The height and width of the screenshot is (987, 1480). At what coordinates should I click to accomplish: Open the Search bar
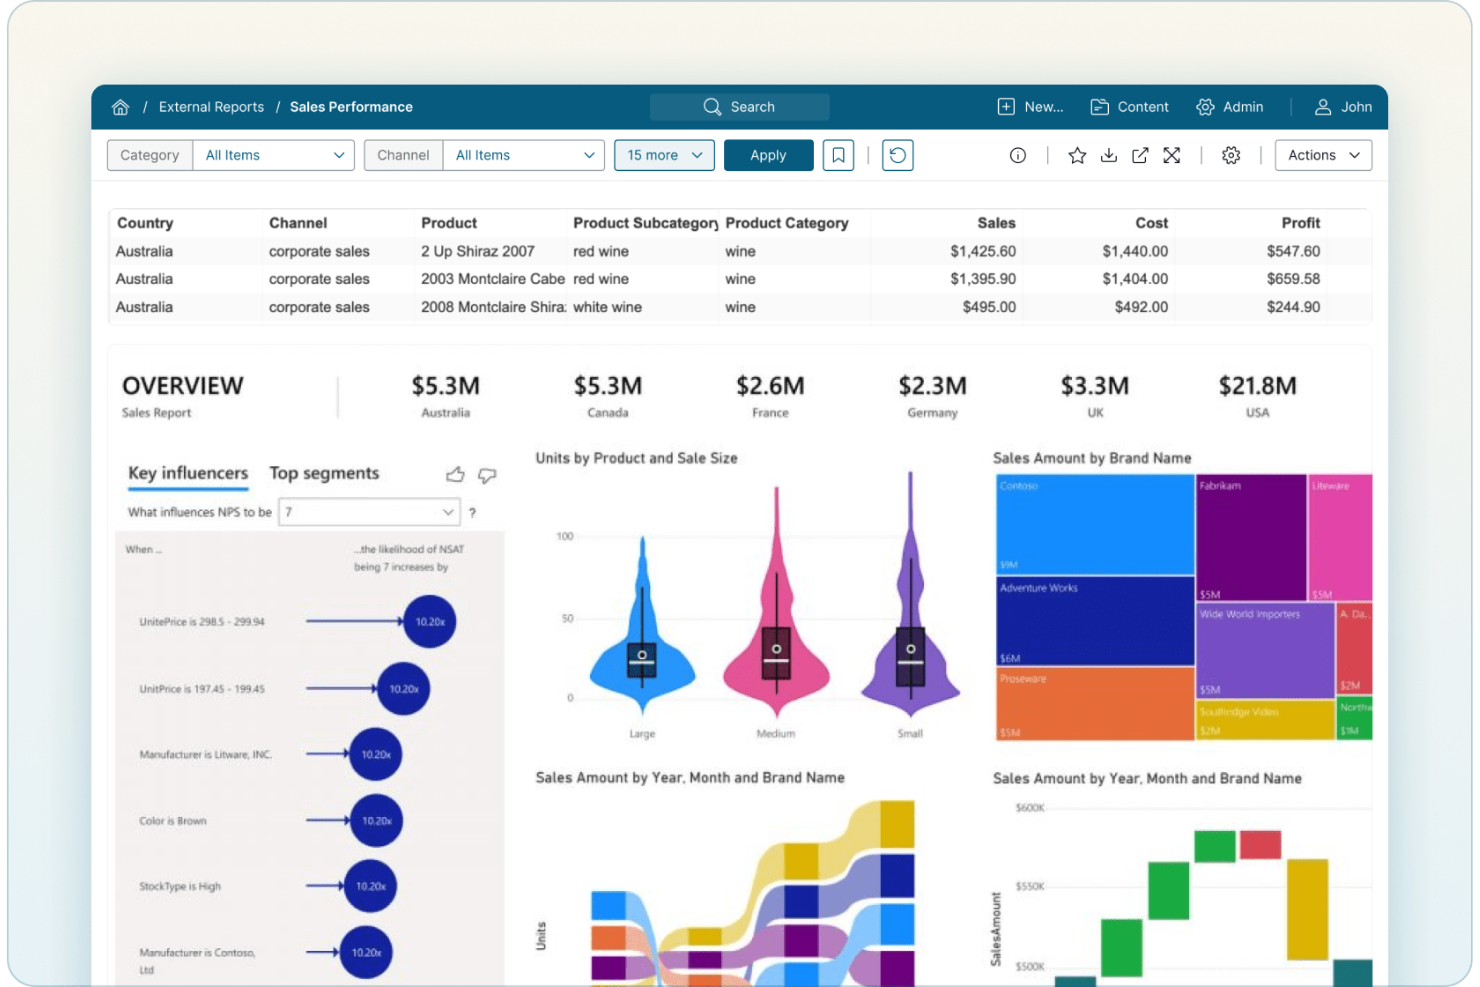(x=739, y=106)
